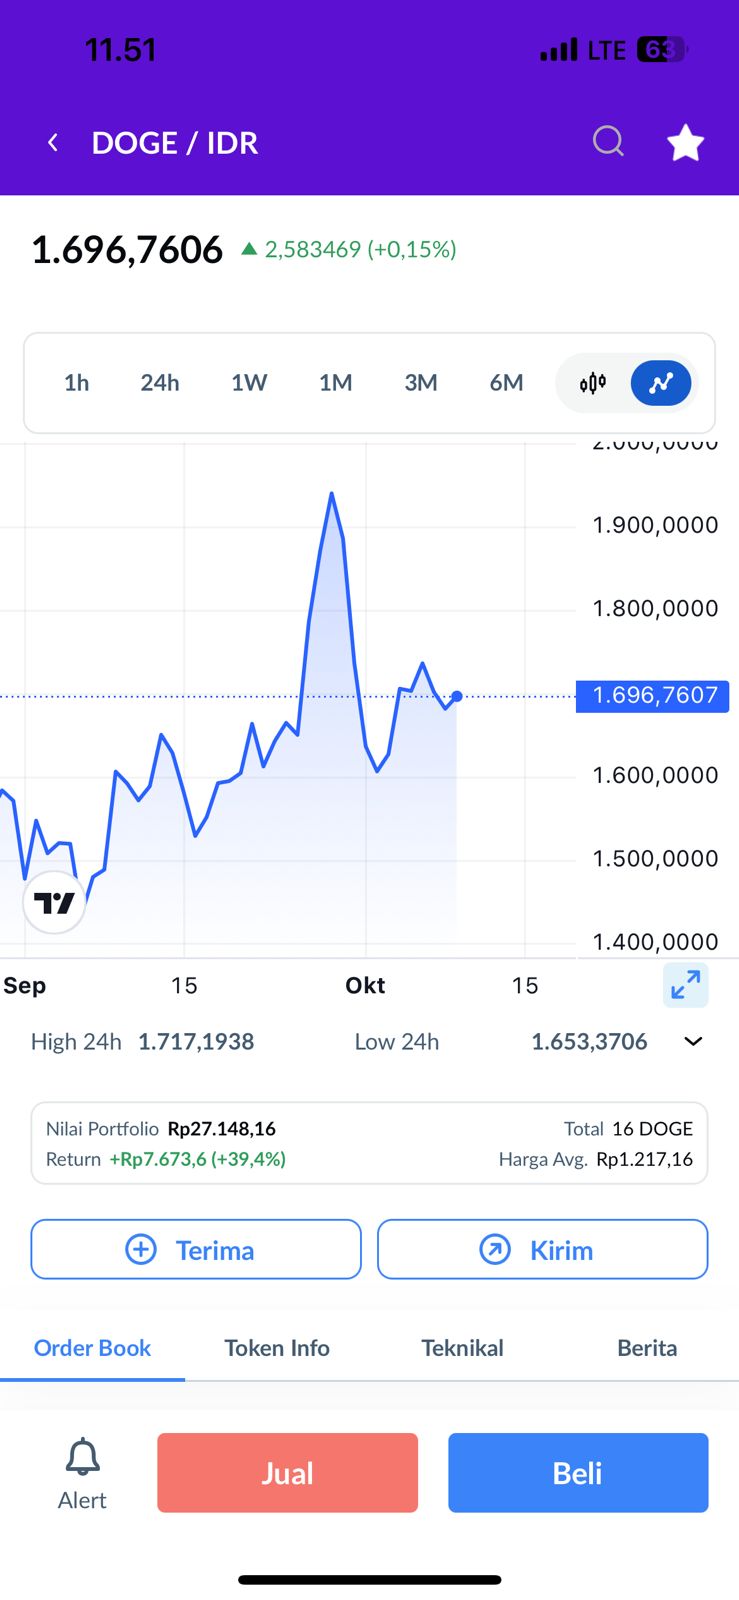This screenshot has width=739, height=1600.
Task: Click the DOGE / IDR title
Action: click(x=175, y=143)
